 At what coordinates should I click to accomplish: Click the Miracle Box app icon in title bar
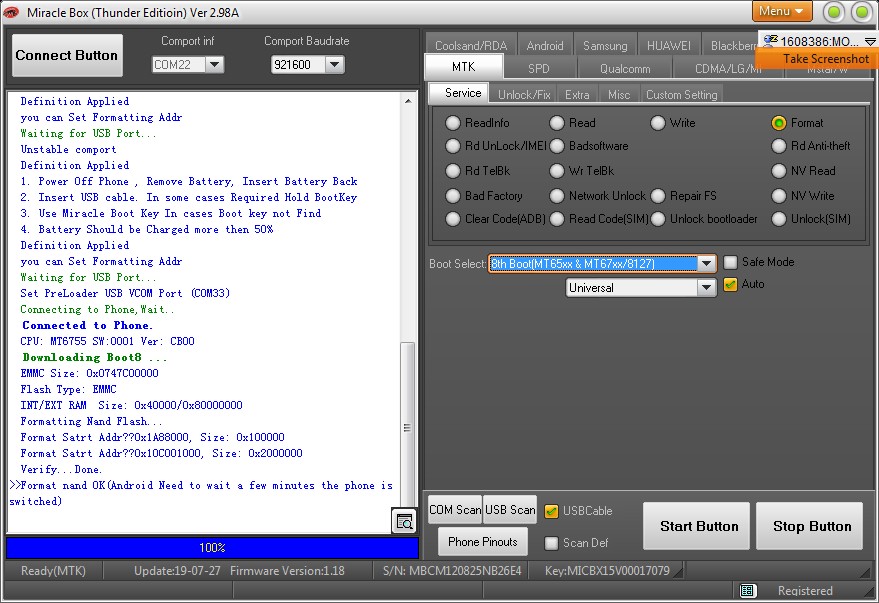tap(11, 12)
